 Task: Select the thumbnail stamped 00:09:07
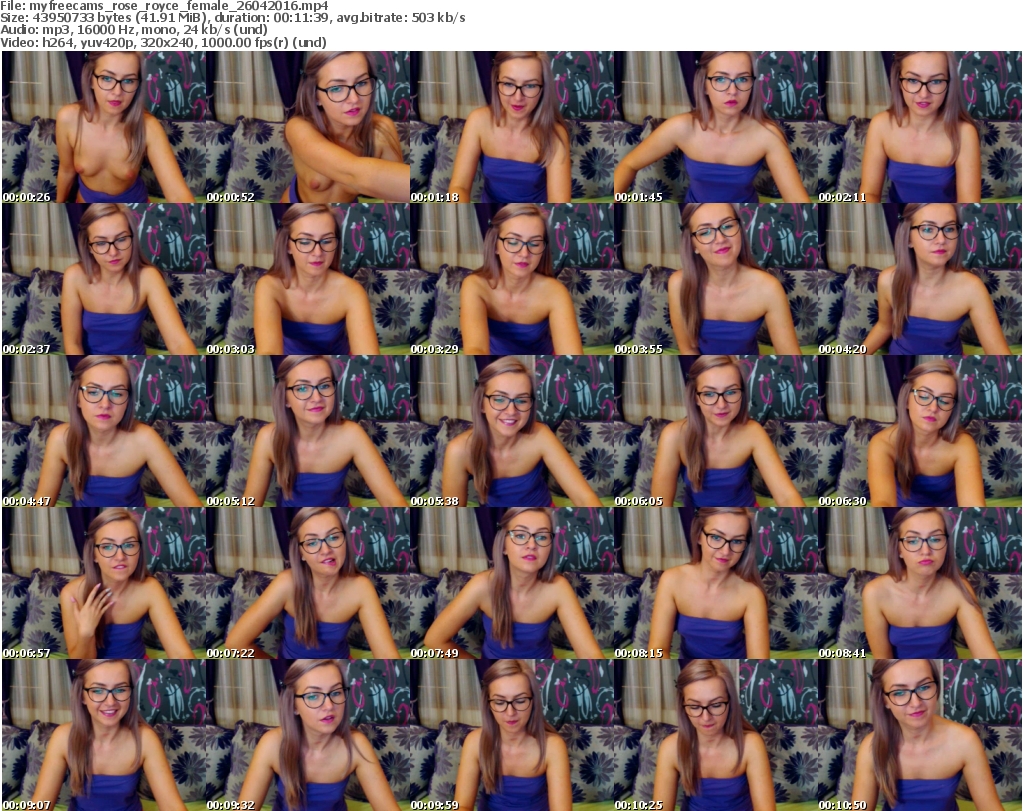click(x=104, y=735)
